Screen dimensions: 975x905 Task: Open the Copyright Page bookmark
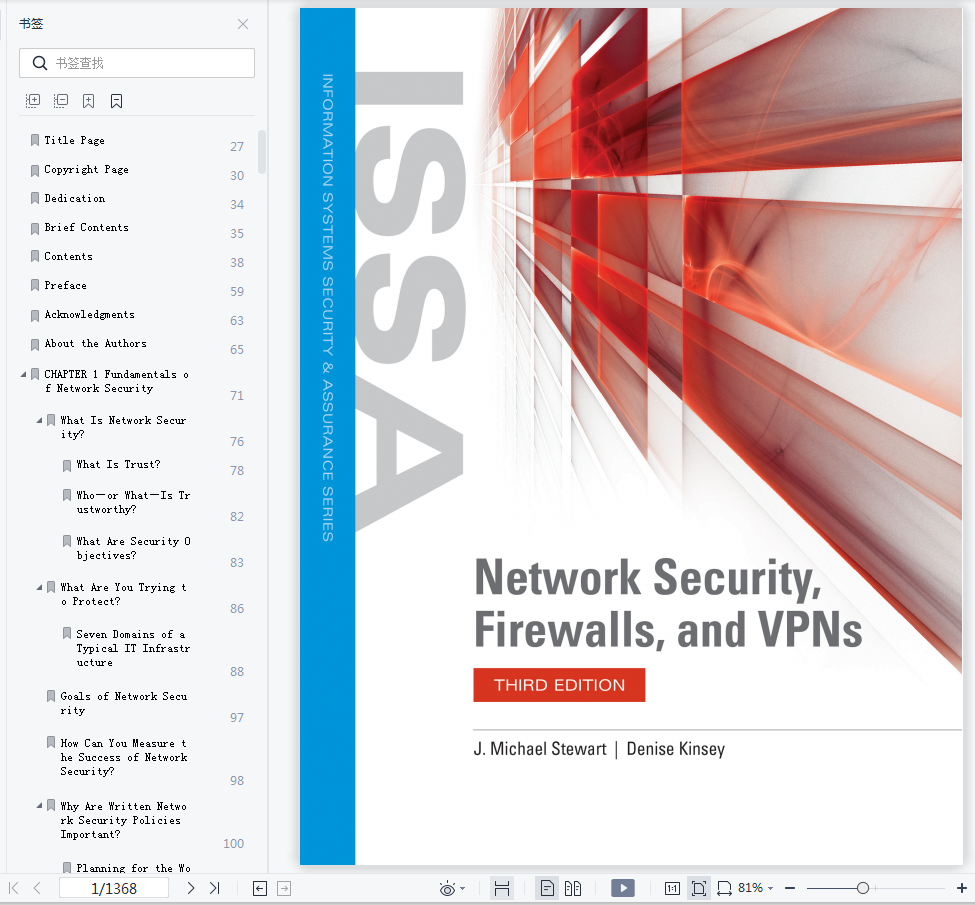[86, 169]
